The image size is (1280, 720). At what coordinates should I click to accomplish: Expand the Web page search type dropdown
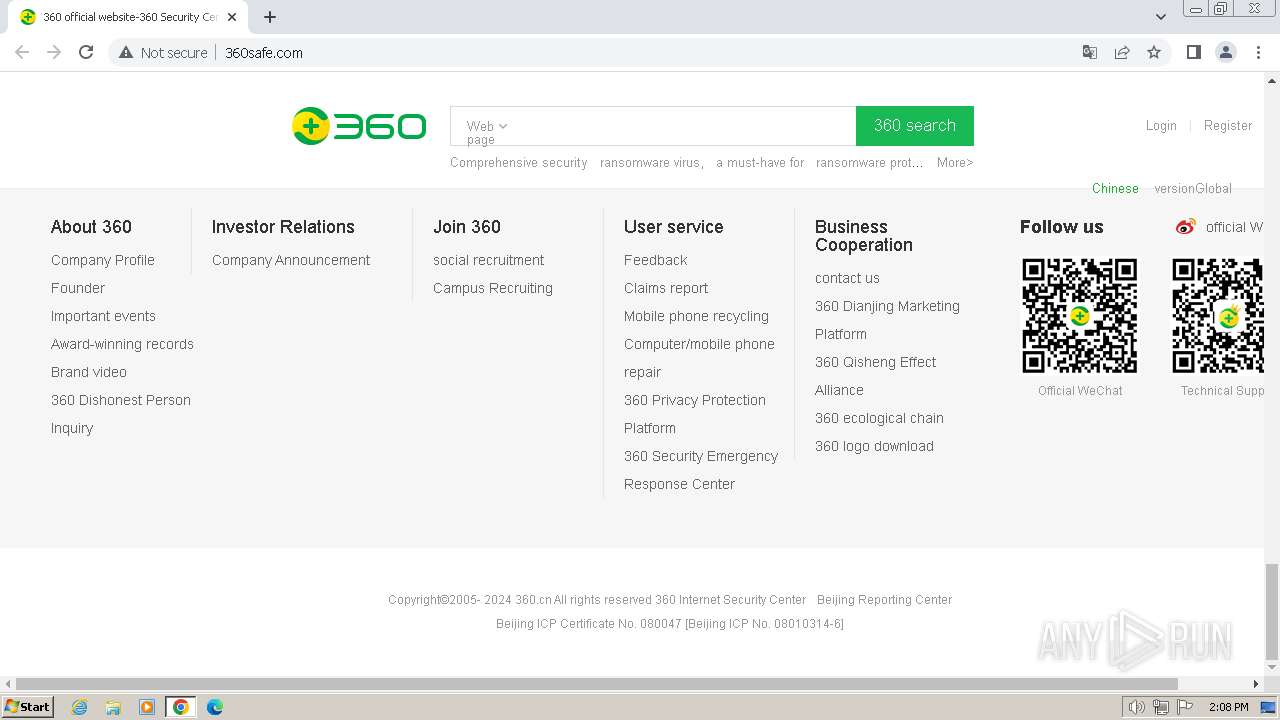pos(487,132)
